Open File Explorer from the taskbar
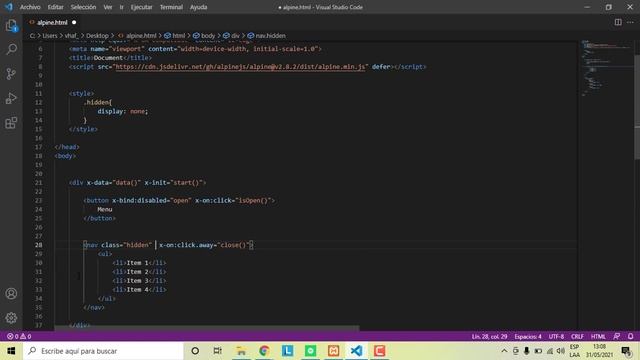The height and width of the screenshot is (360, 640). click(x=241, y=351)
